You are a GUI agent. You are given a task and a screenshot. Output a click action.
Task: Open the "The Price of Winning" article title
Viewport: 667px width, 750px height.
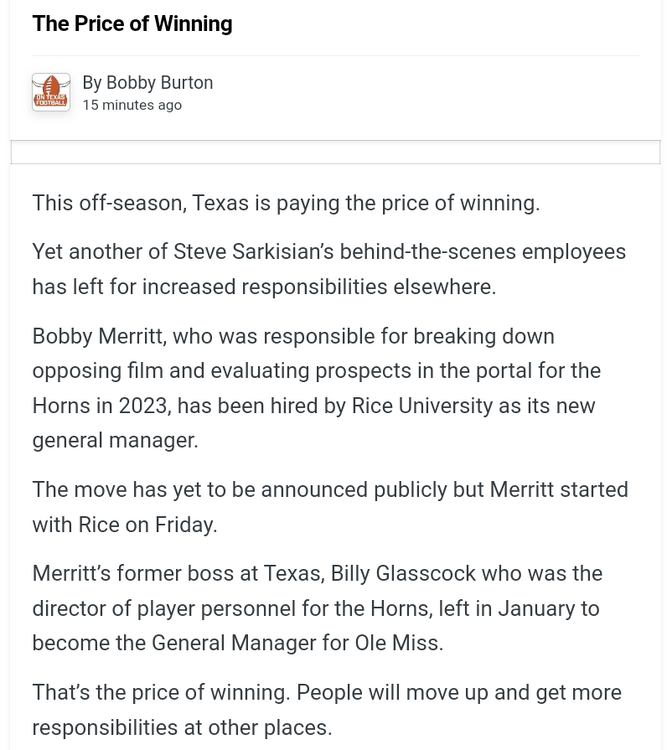click(132, 24)
